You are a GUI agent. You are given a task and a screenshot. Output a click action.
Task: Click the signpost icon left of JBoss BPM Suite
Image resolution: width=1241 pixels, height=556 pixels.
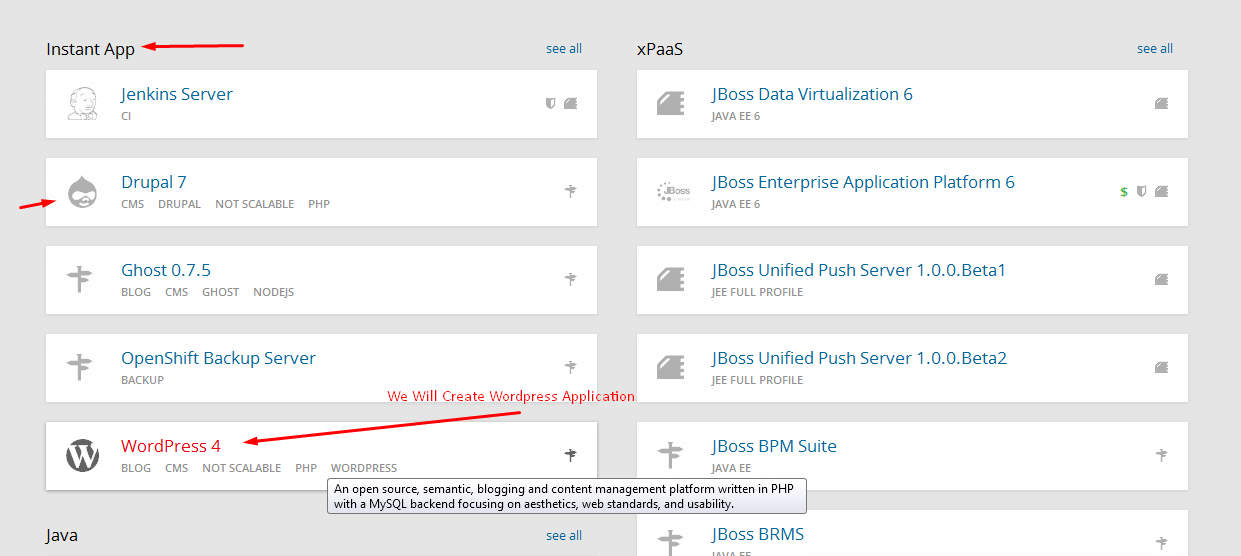(671, 455)
